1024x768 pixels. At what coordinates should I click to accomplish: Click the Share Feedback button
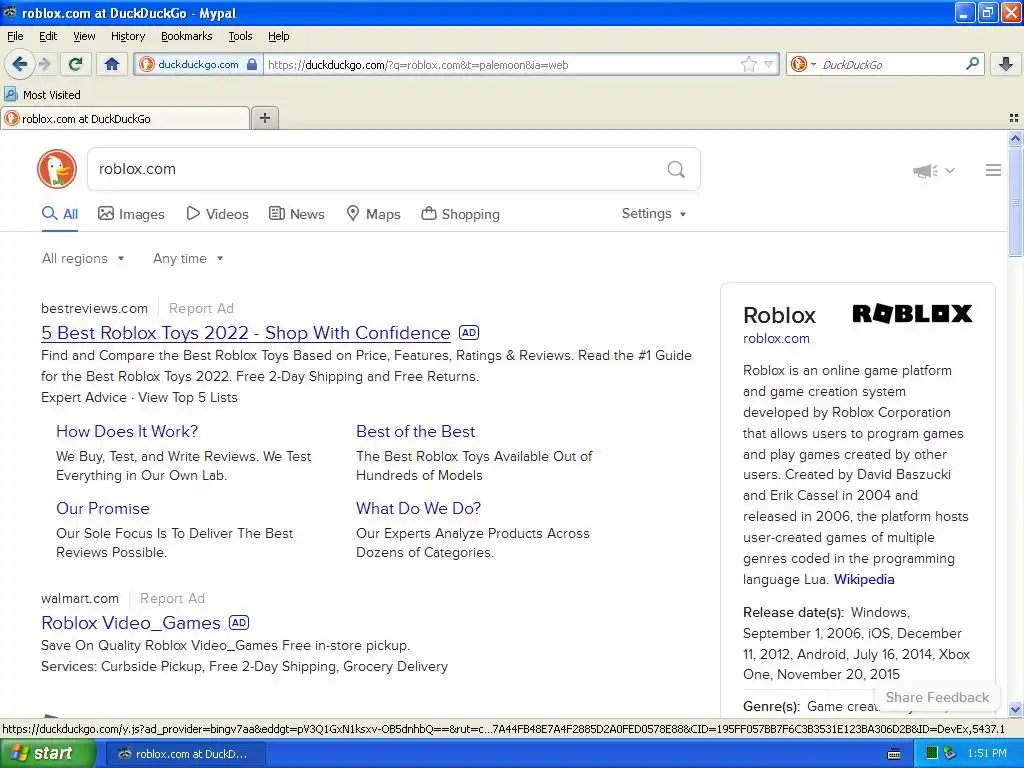click(937, 697)
